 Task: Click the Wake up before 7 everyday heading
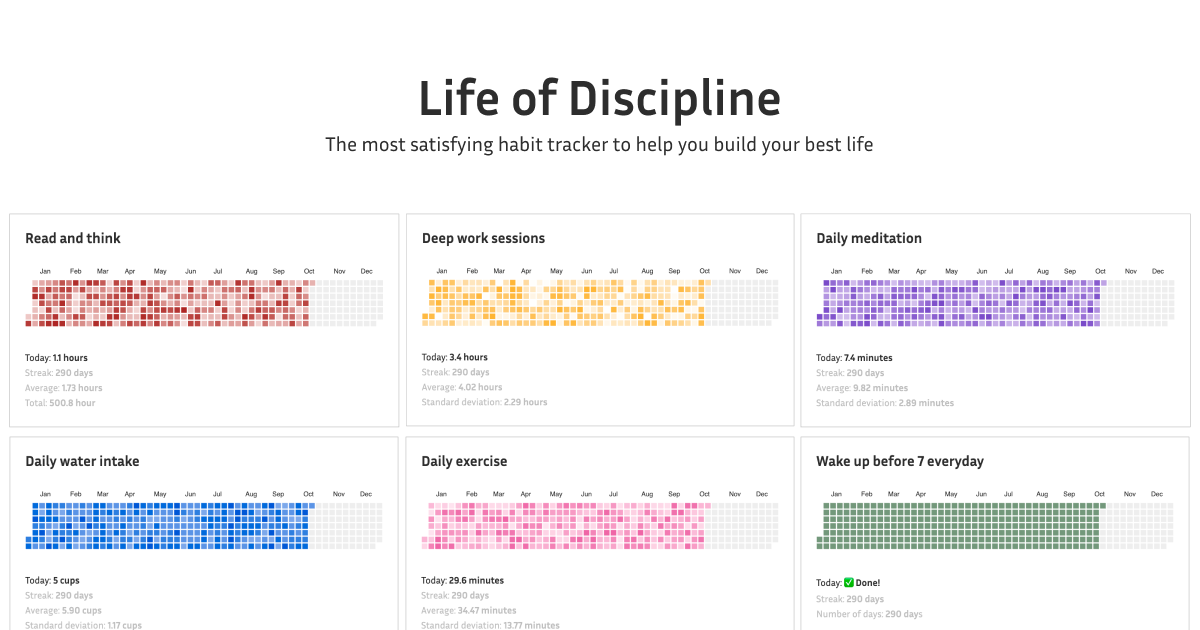click(x=898, y=461)
